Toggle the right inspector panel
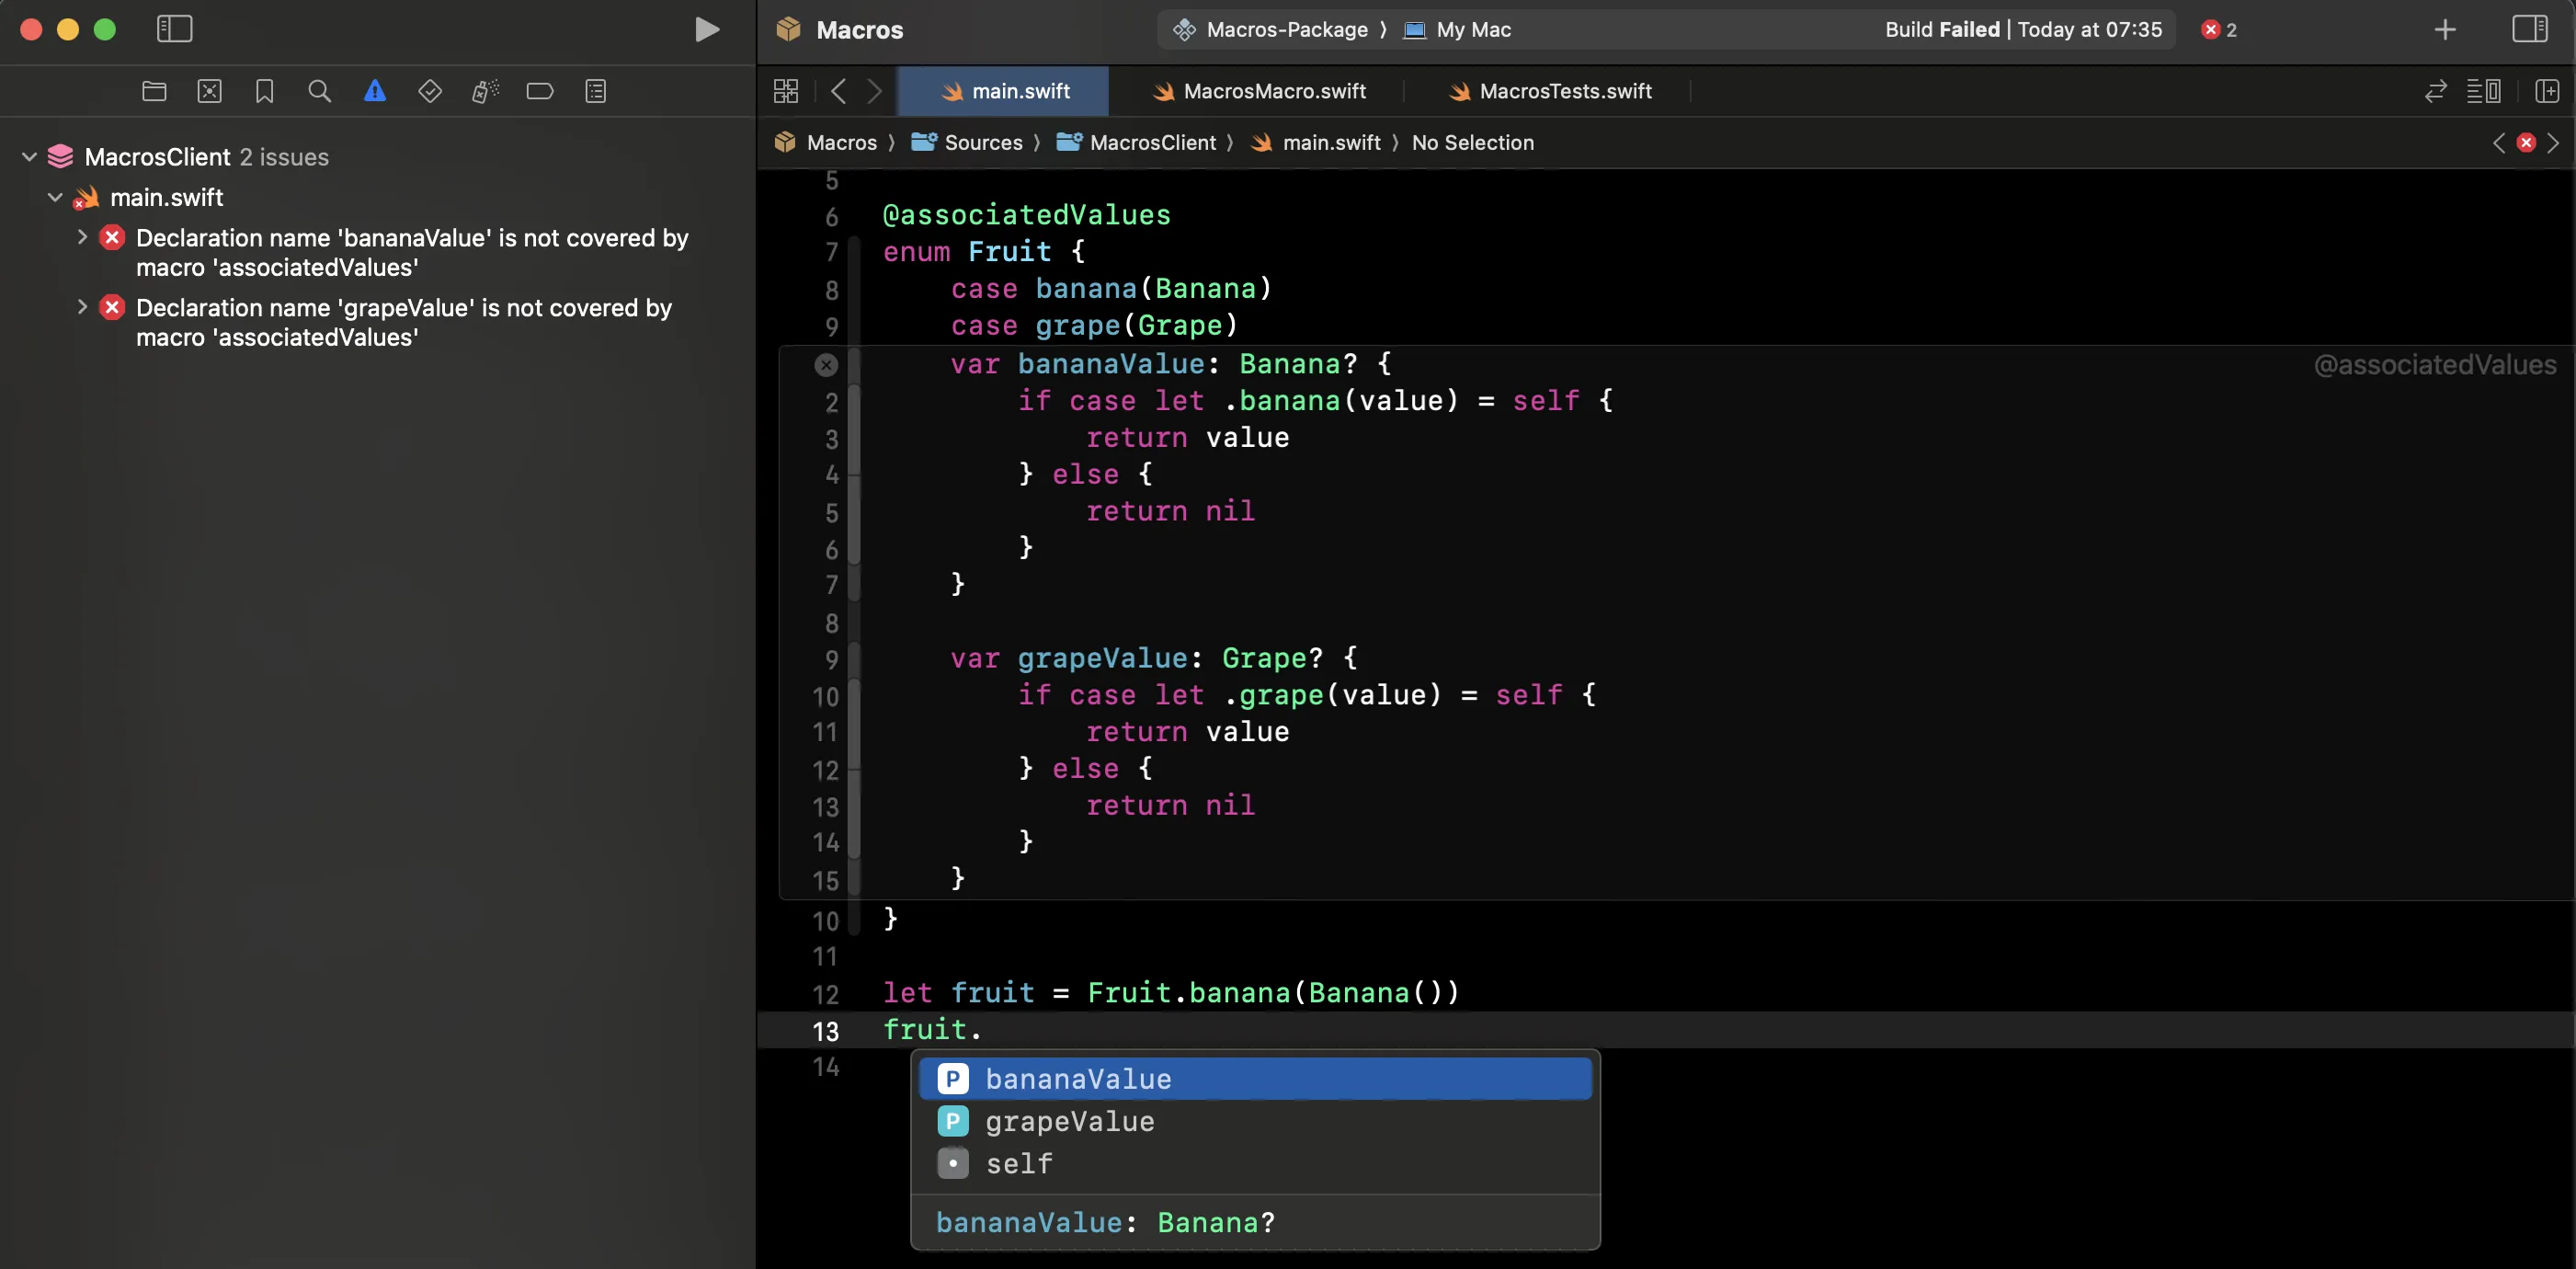This screenshot has height=1269, width=2576. [2529, 29]
